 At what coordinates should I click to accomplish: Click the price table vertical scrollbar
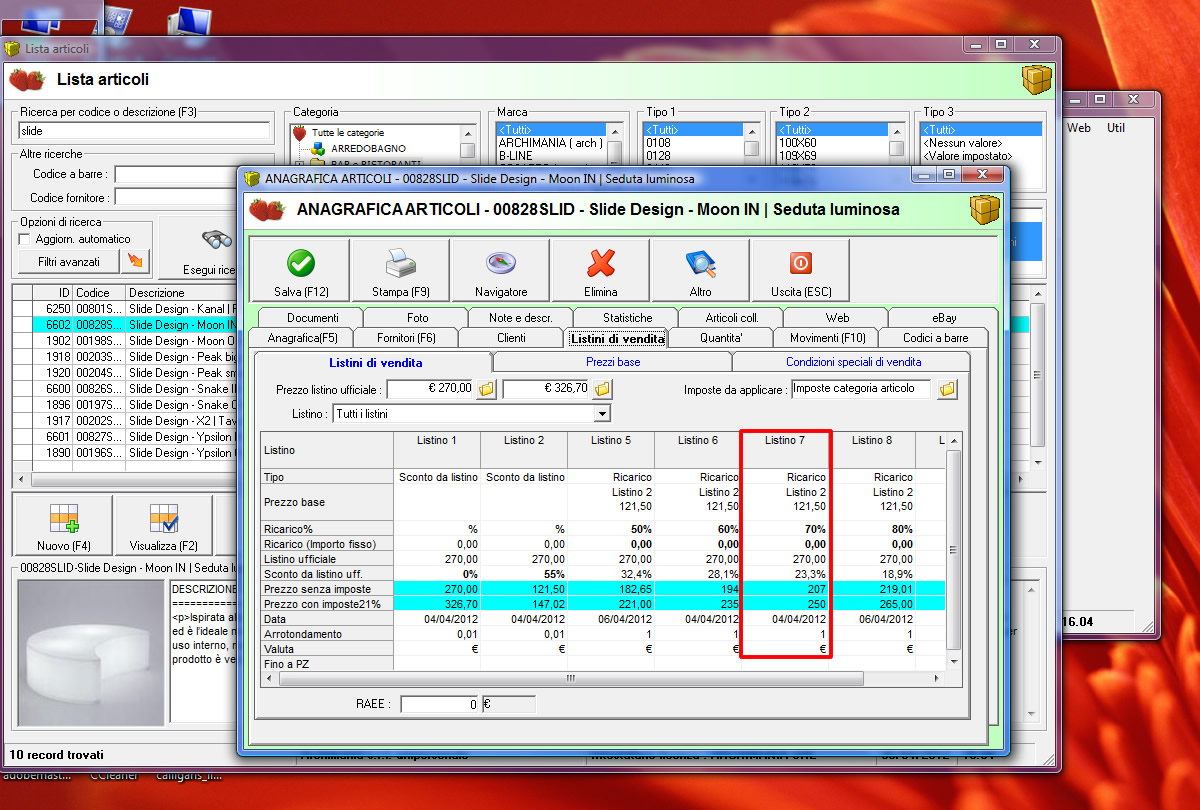pos(953,551)
